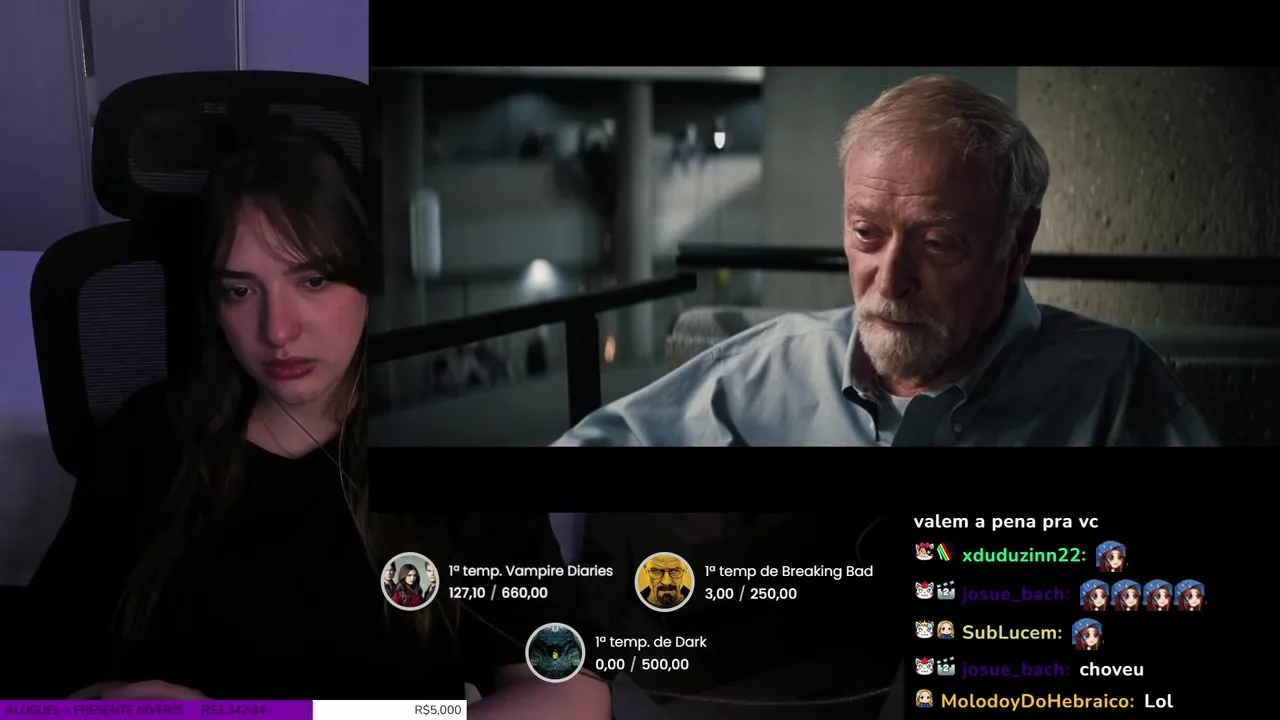Open MolodoyDoHebraico's username in chat
Image resolution: width=1280 pixels, height=720 pixels.
pos(1038,702)
